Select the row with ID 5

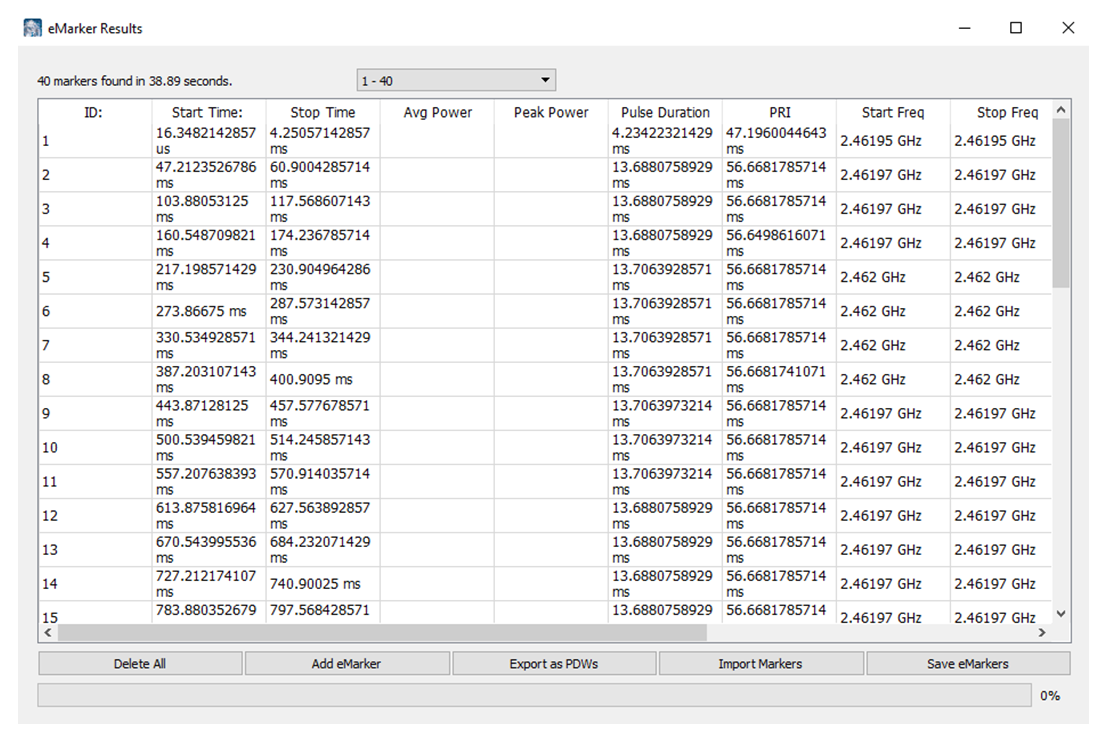click(95, 277)
